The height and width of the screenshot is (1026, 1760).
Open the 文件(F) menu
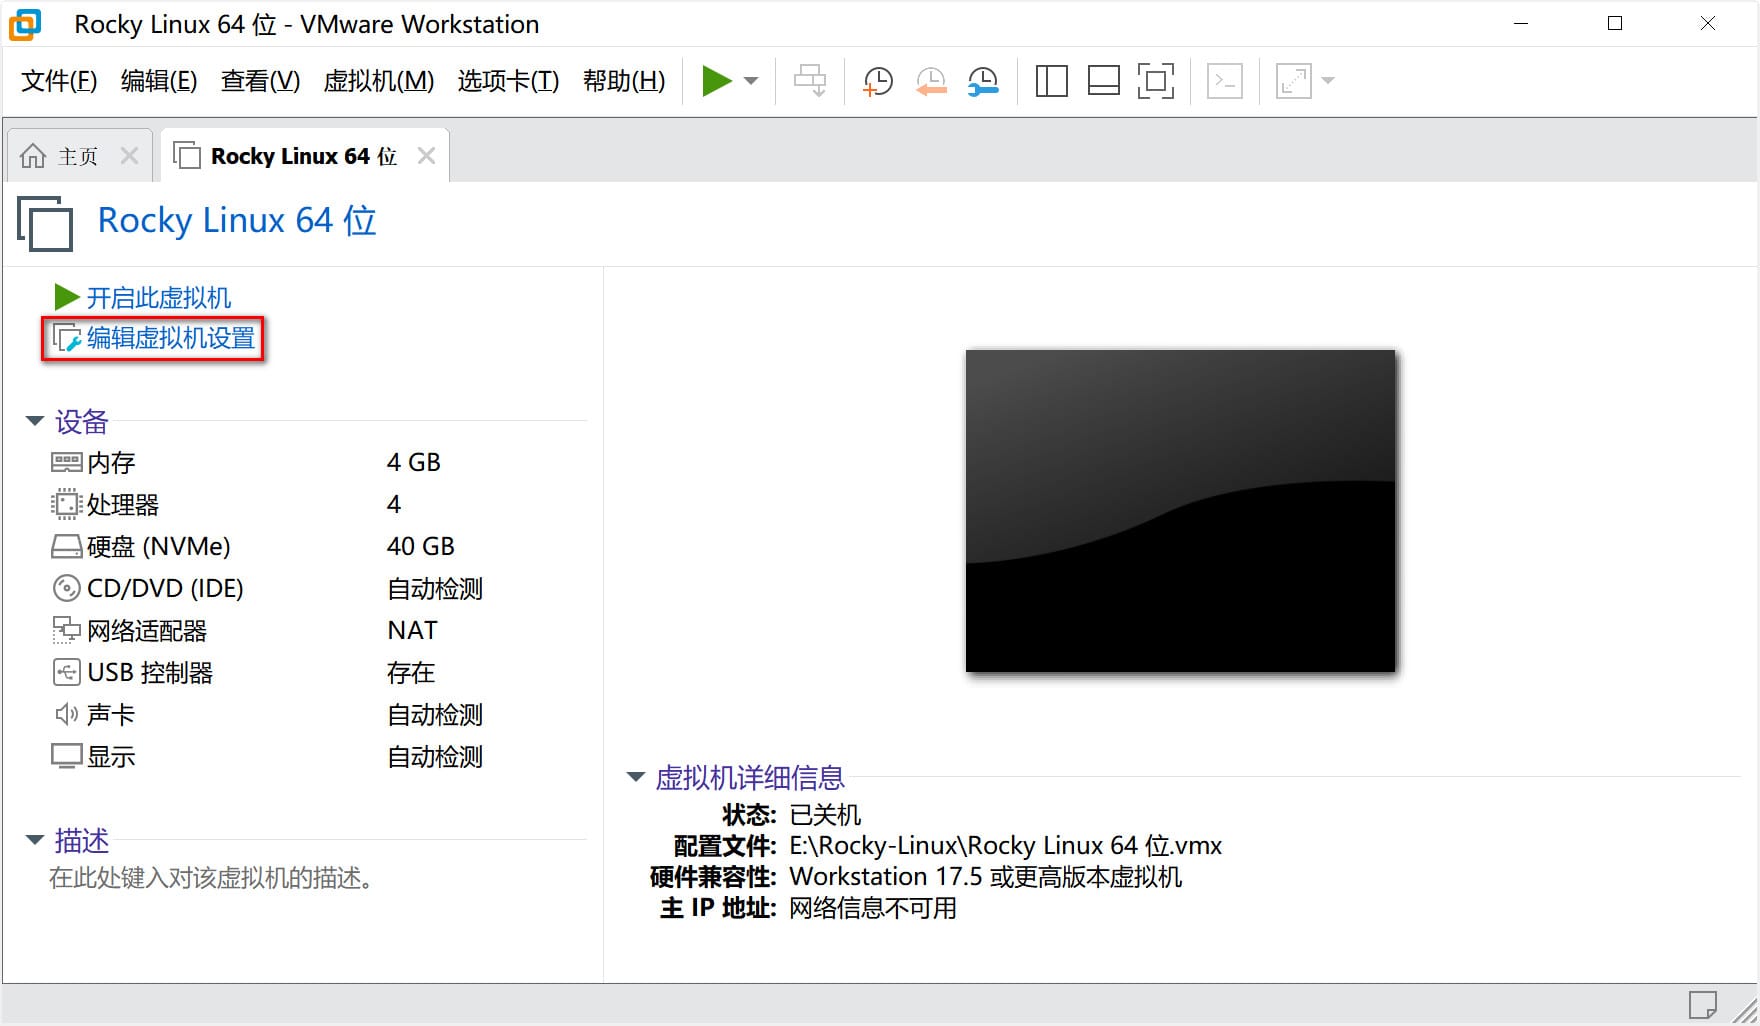coord(59,81)
